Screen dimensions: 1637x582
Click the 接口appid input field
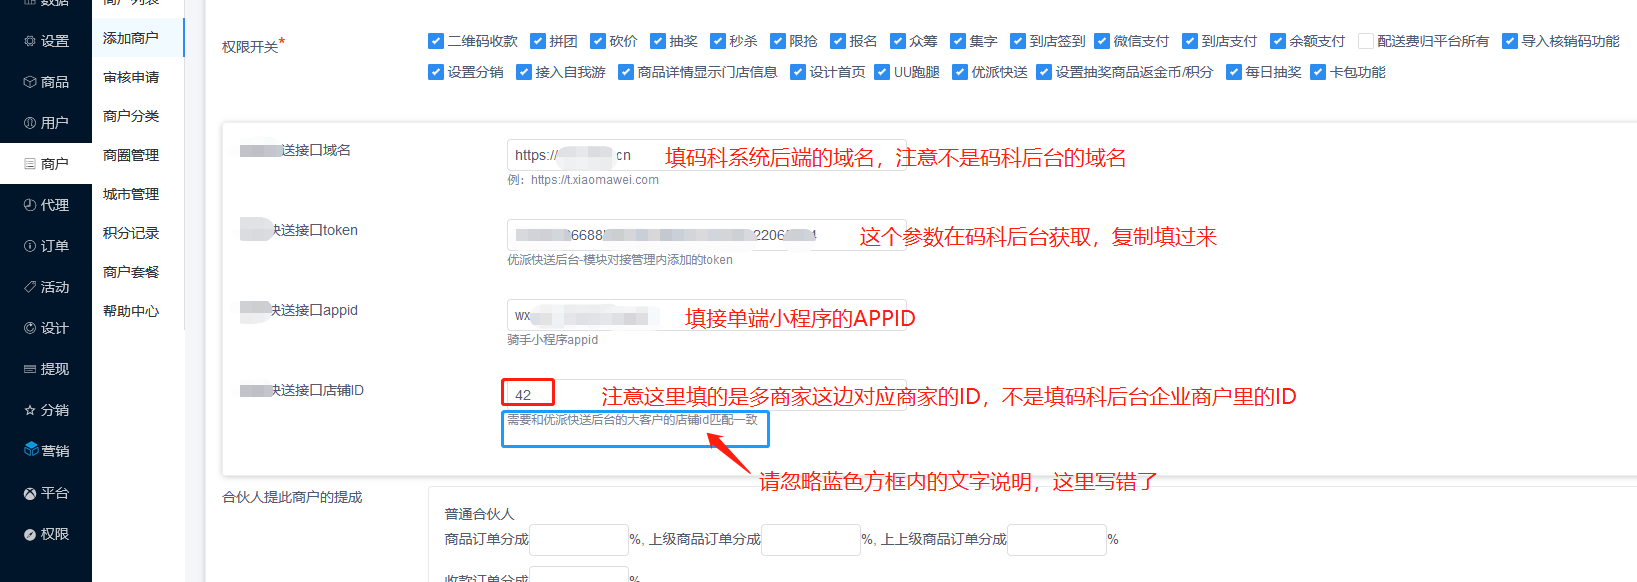707,315
